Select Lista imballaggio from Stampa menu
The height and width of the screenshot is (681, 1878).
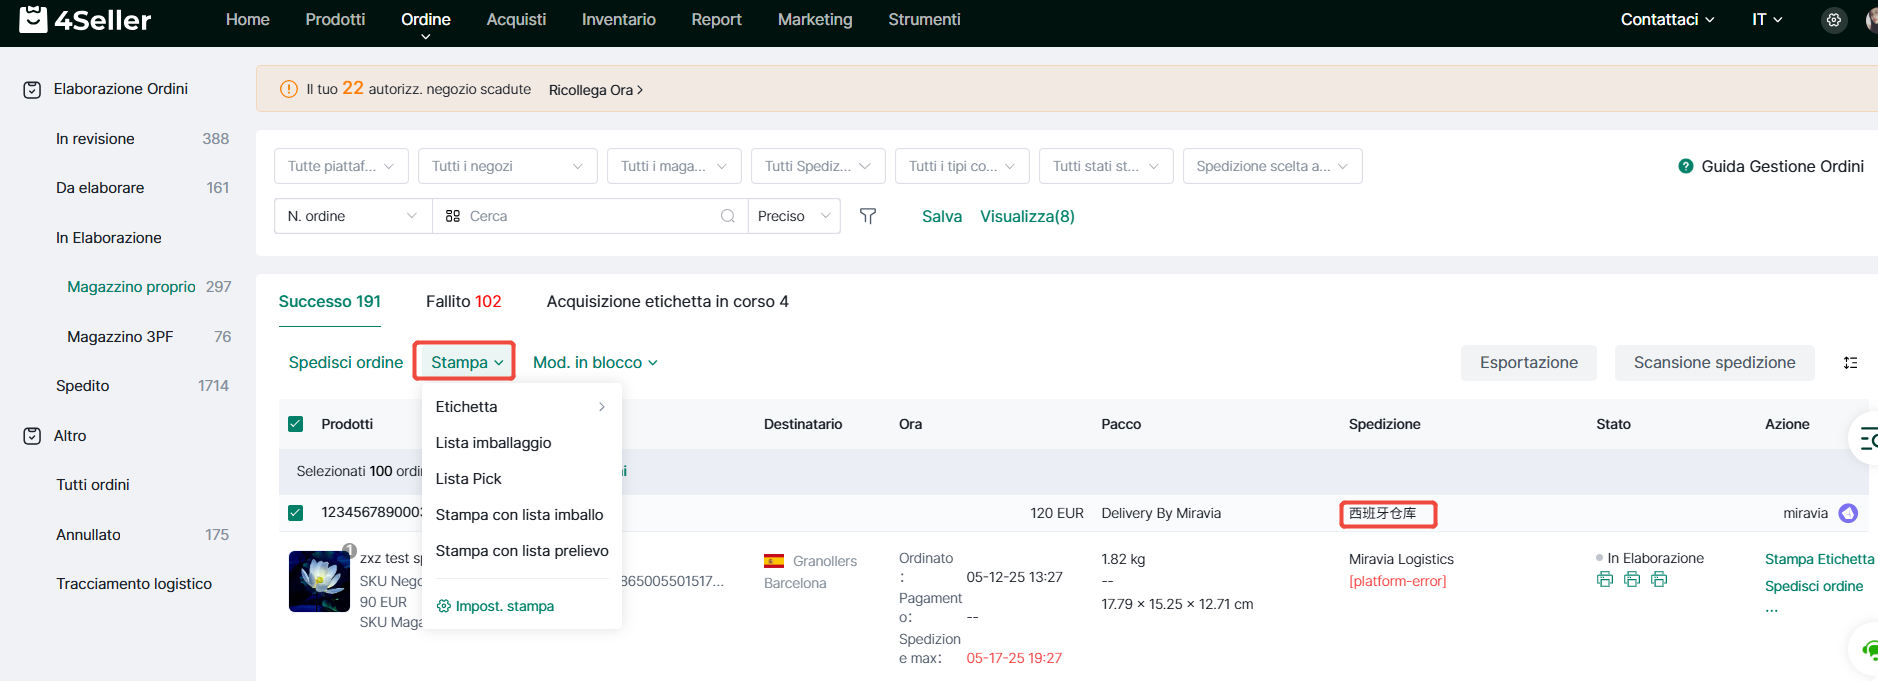pos(493,443)
